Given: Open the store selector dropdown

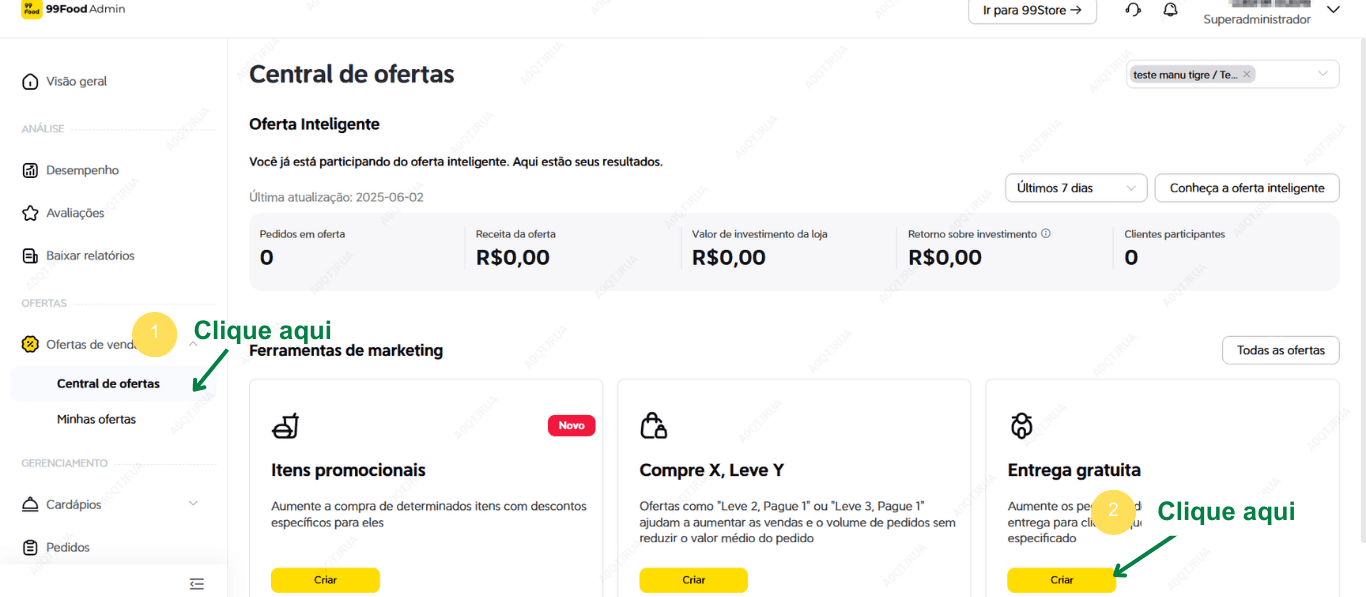Looking at the screenshot, I should click(x=1323, y=74).
